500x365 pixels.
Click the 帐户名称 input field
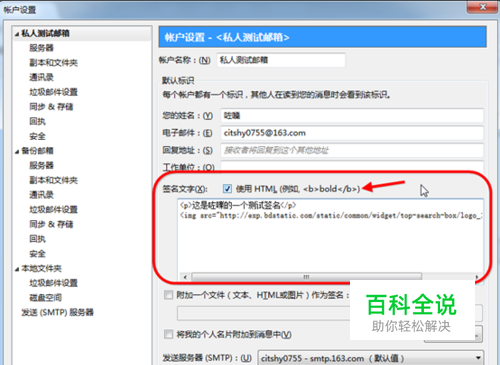click(x=281, y=60)
